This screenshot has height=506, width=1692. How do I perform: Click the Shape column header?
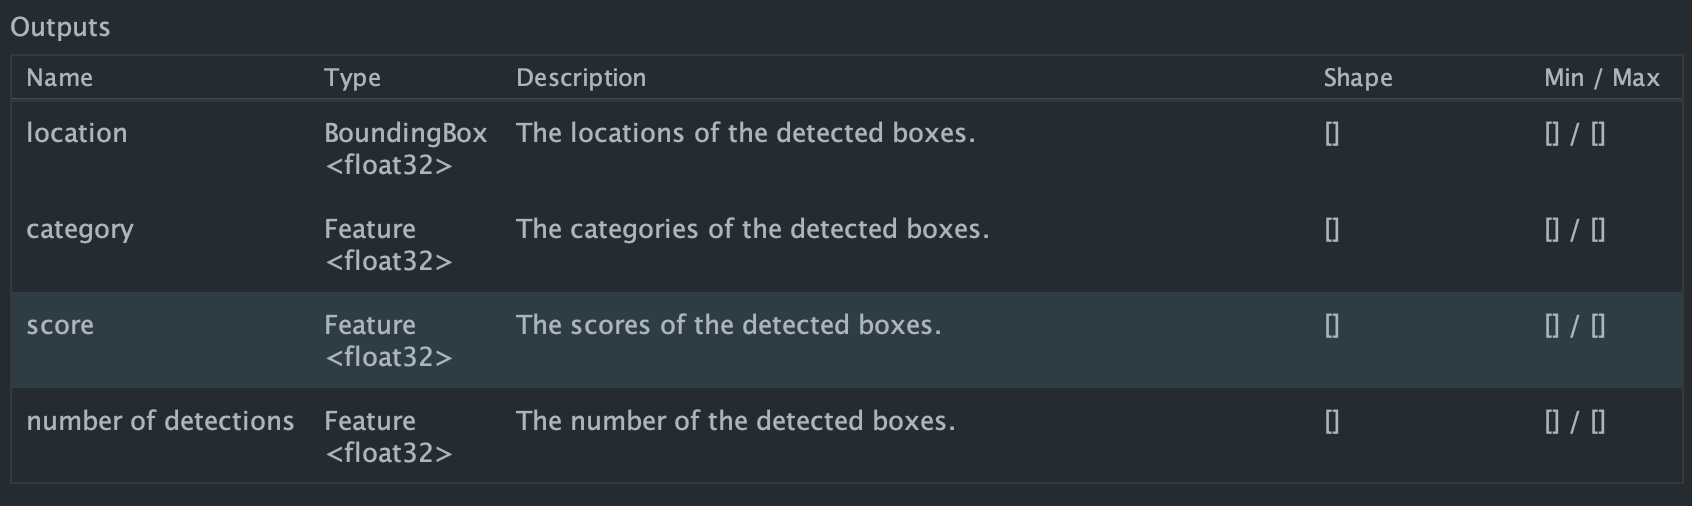pos(1358,78)
